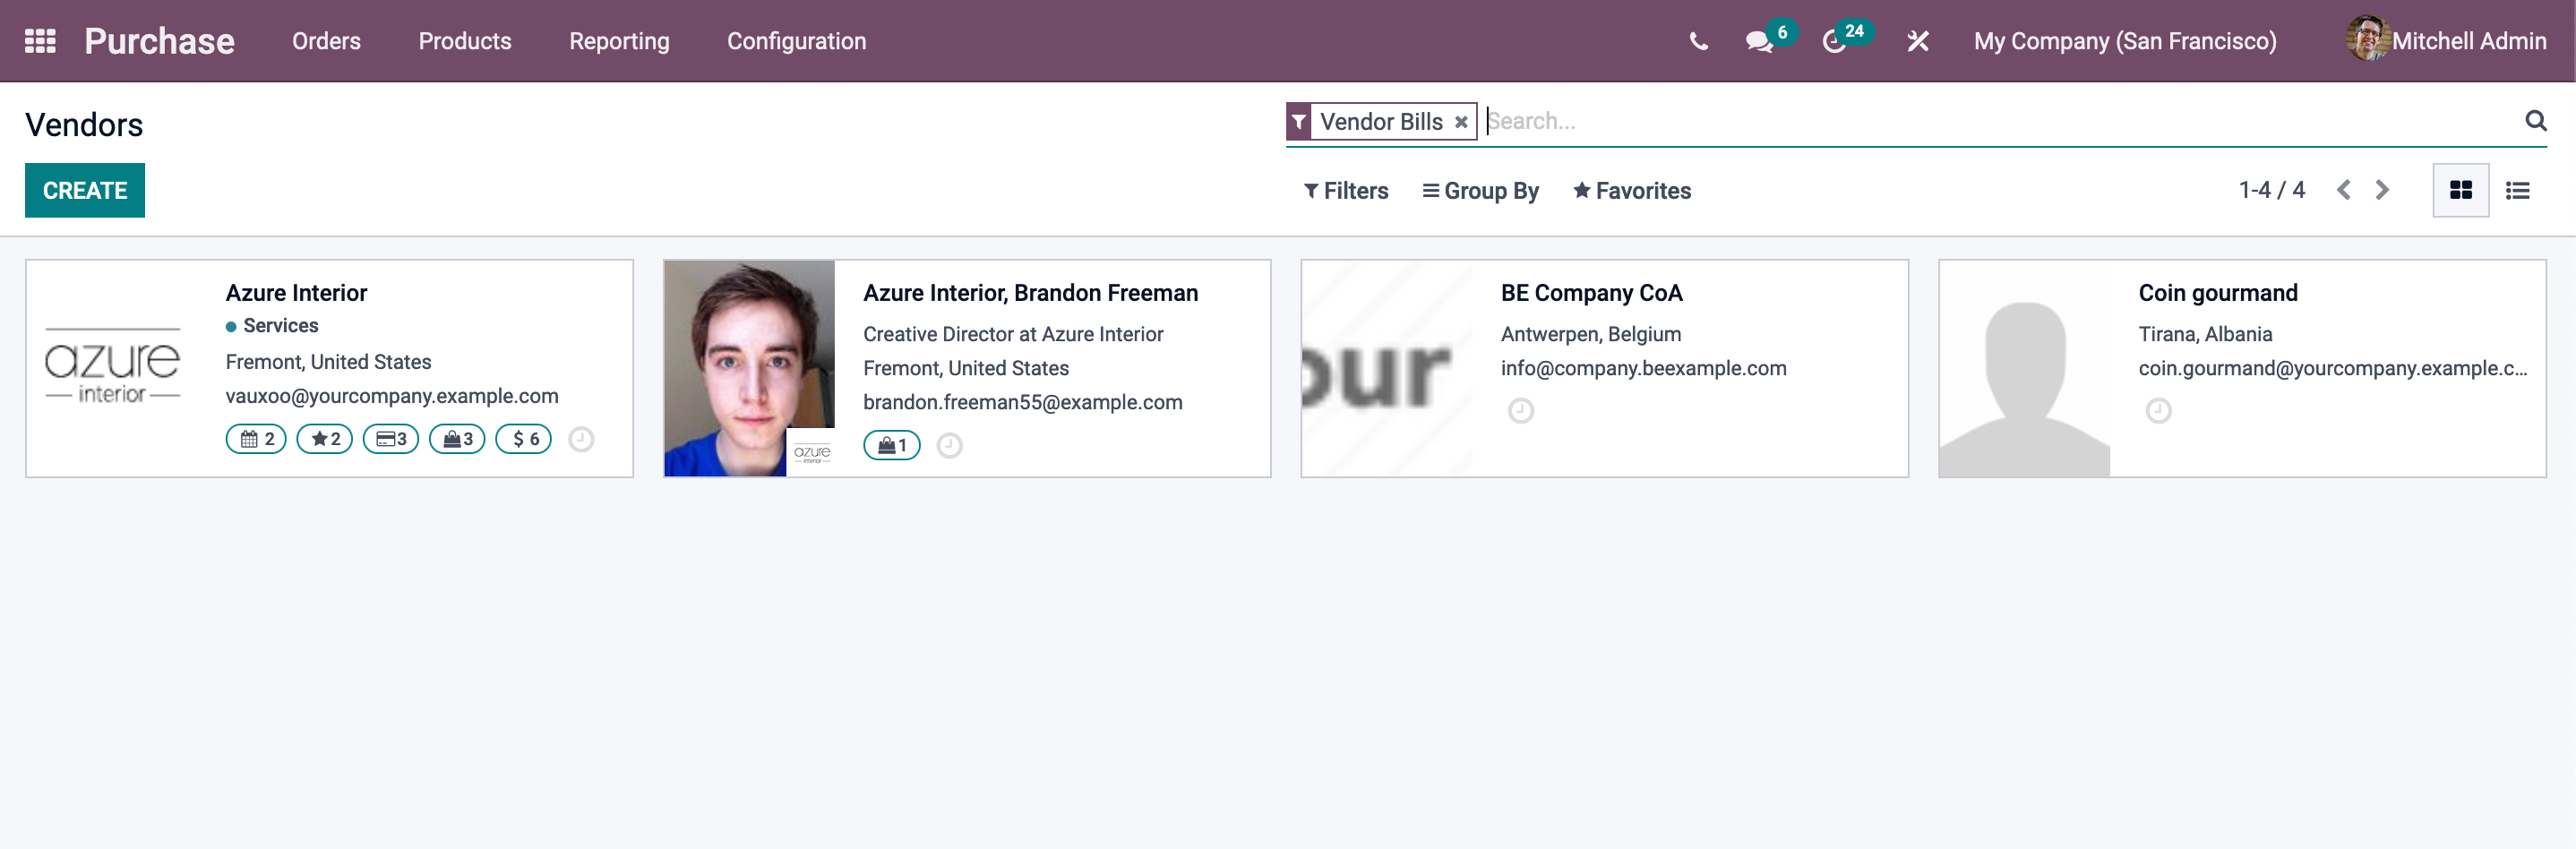Image resolution: width=2576 pixels, height=849 pixels.
Task: Click Azure Interior credit card badge 3
Action: coord(391,439)
